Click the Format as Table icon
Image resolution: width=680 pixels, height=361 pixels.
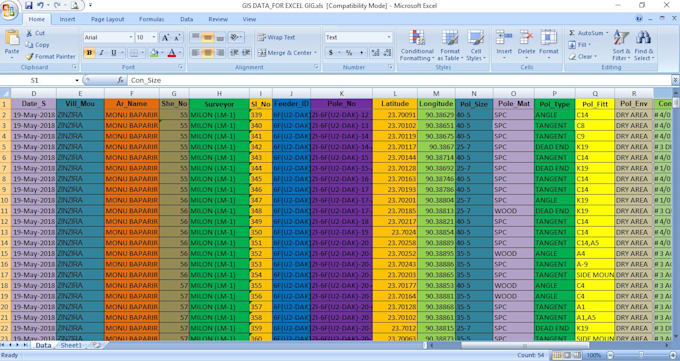450,37
